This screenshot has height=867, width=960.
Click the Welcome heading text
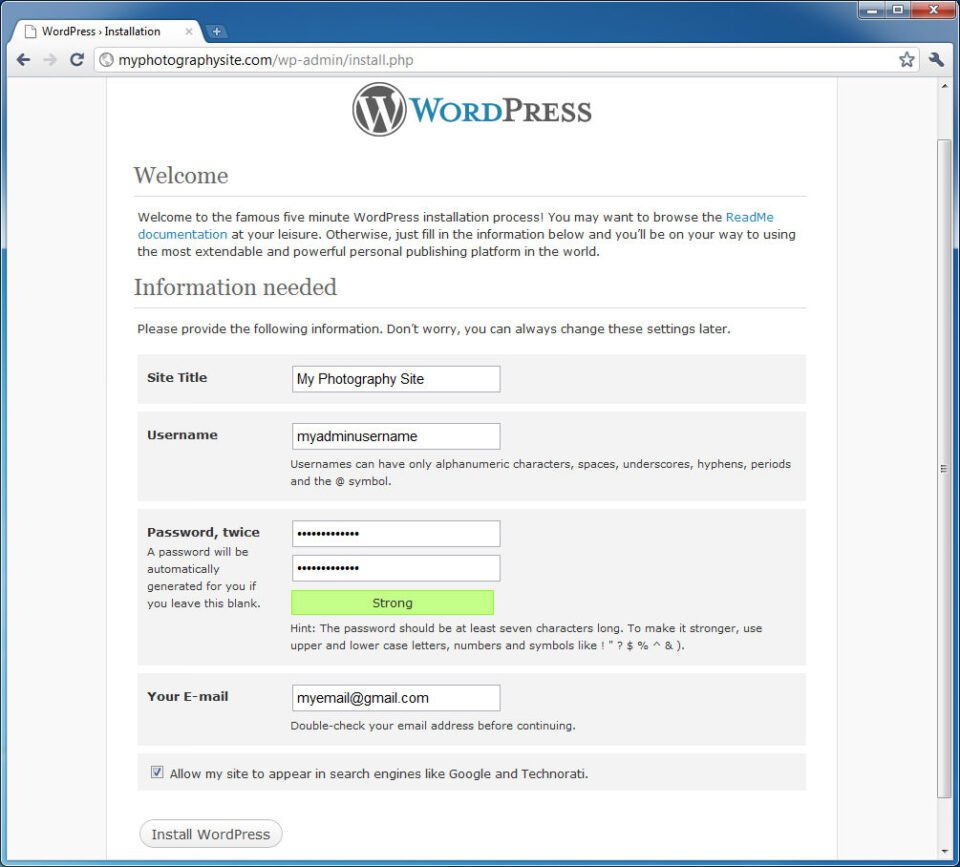coord(181,176)
